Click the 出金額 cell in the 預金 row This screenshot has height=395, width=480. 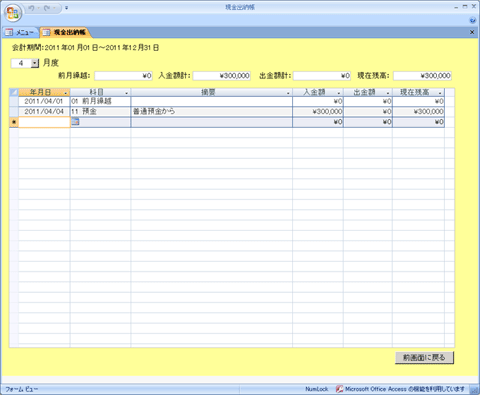pyautogui.click(x=368, y=112)
